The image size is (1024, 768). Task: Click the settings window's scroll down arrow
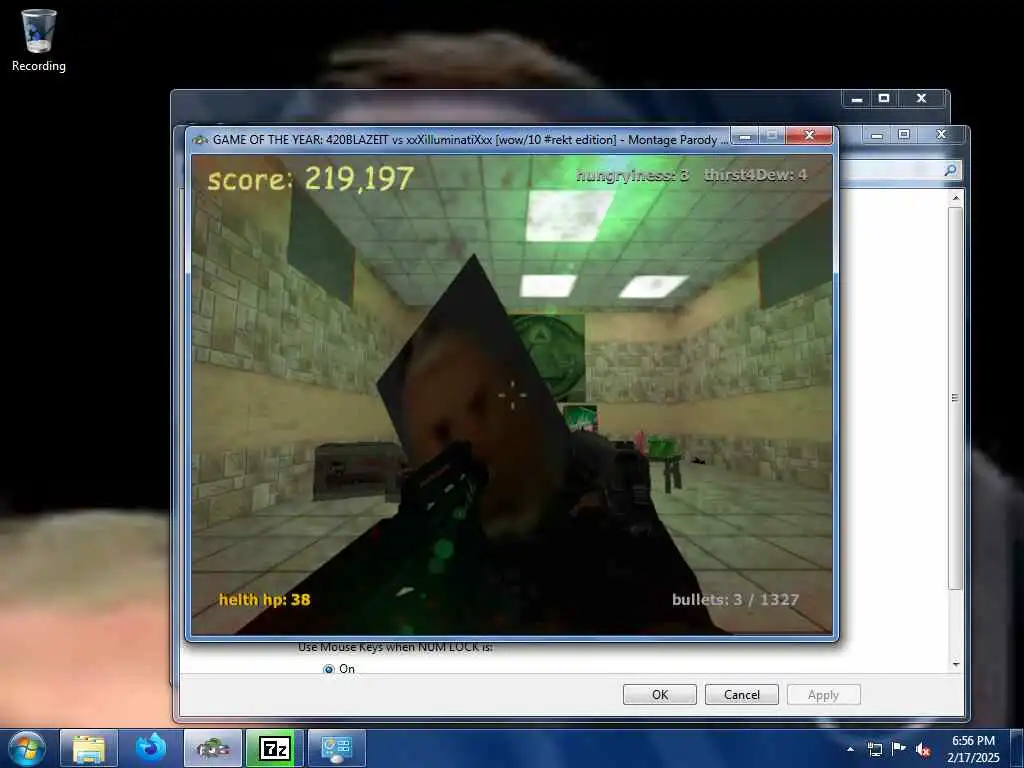tap(955, 664)
